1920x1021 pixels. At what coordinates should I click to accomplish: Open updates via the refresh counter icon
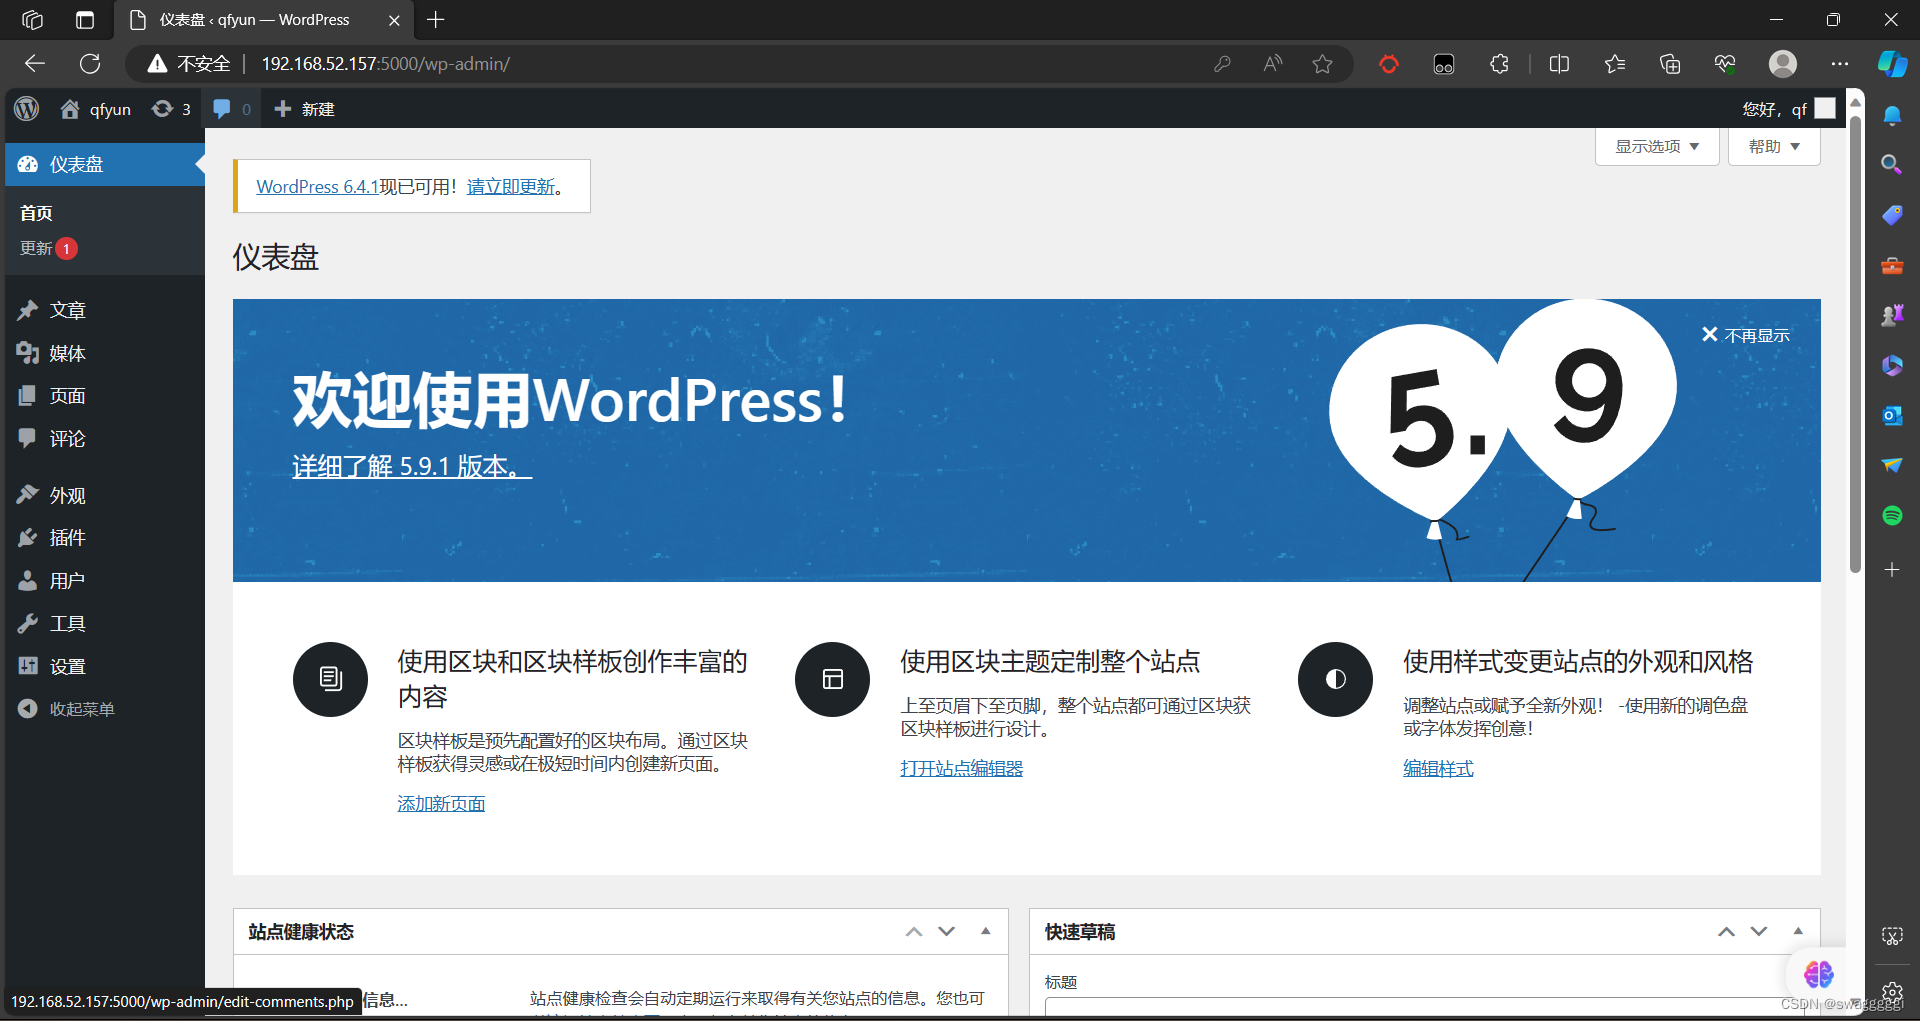pyautogui.click(x=170, y=108)
